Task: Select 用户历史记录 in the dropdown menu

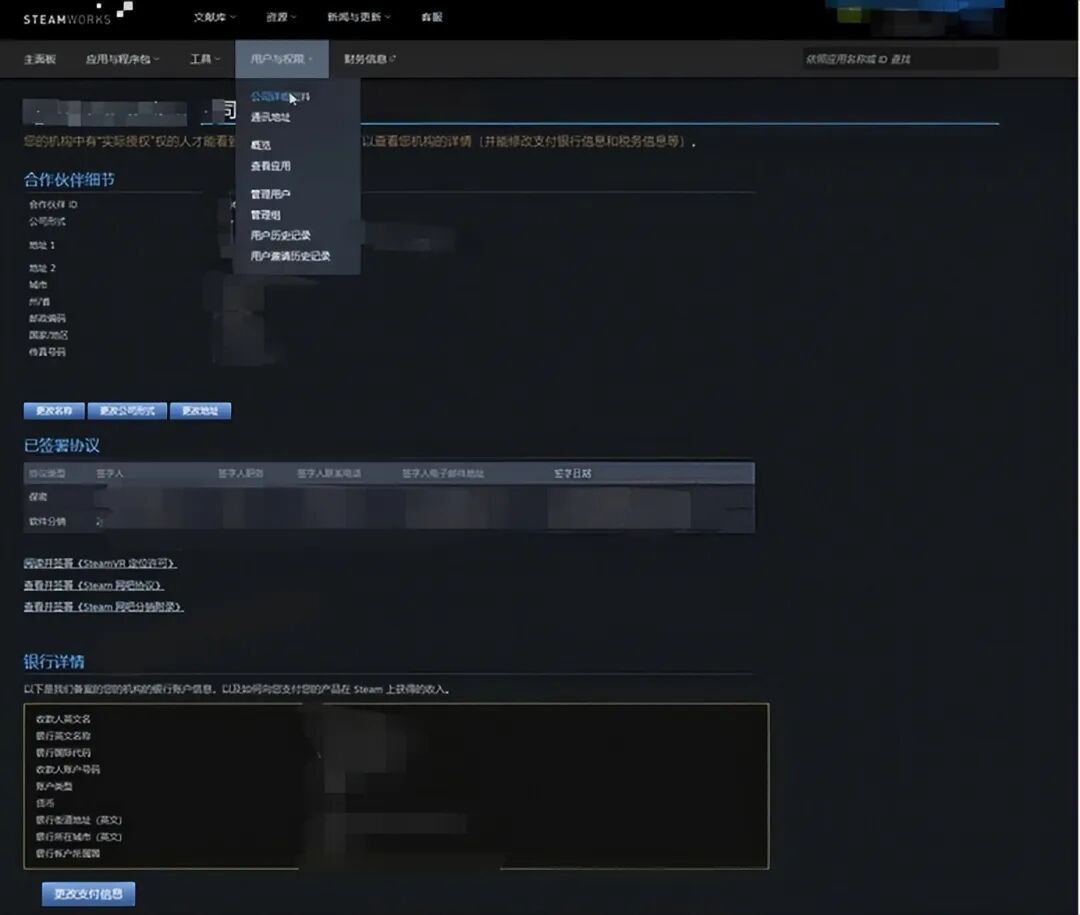Action: (x=280, y=236)
